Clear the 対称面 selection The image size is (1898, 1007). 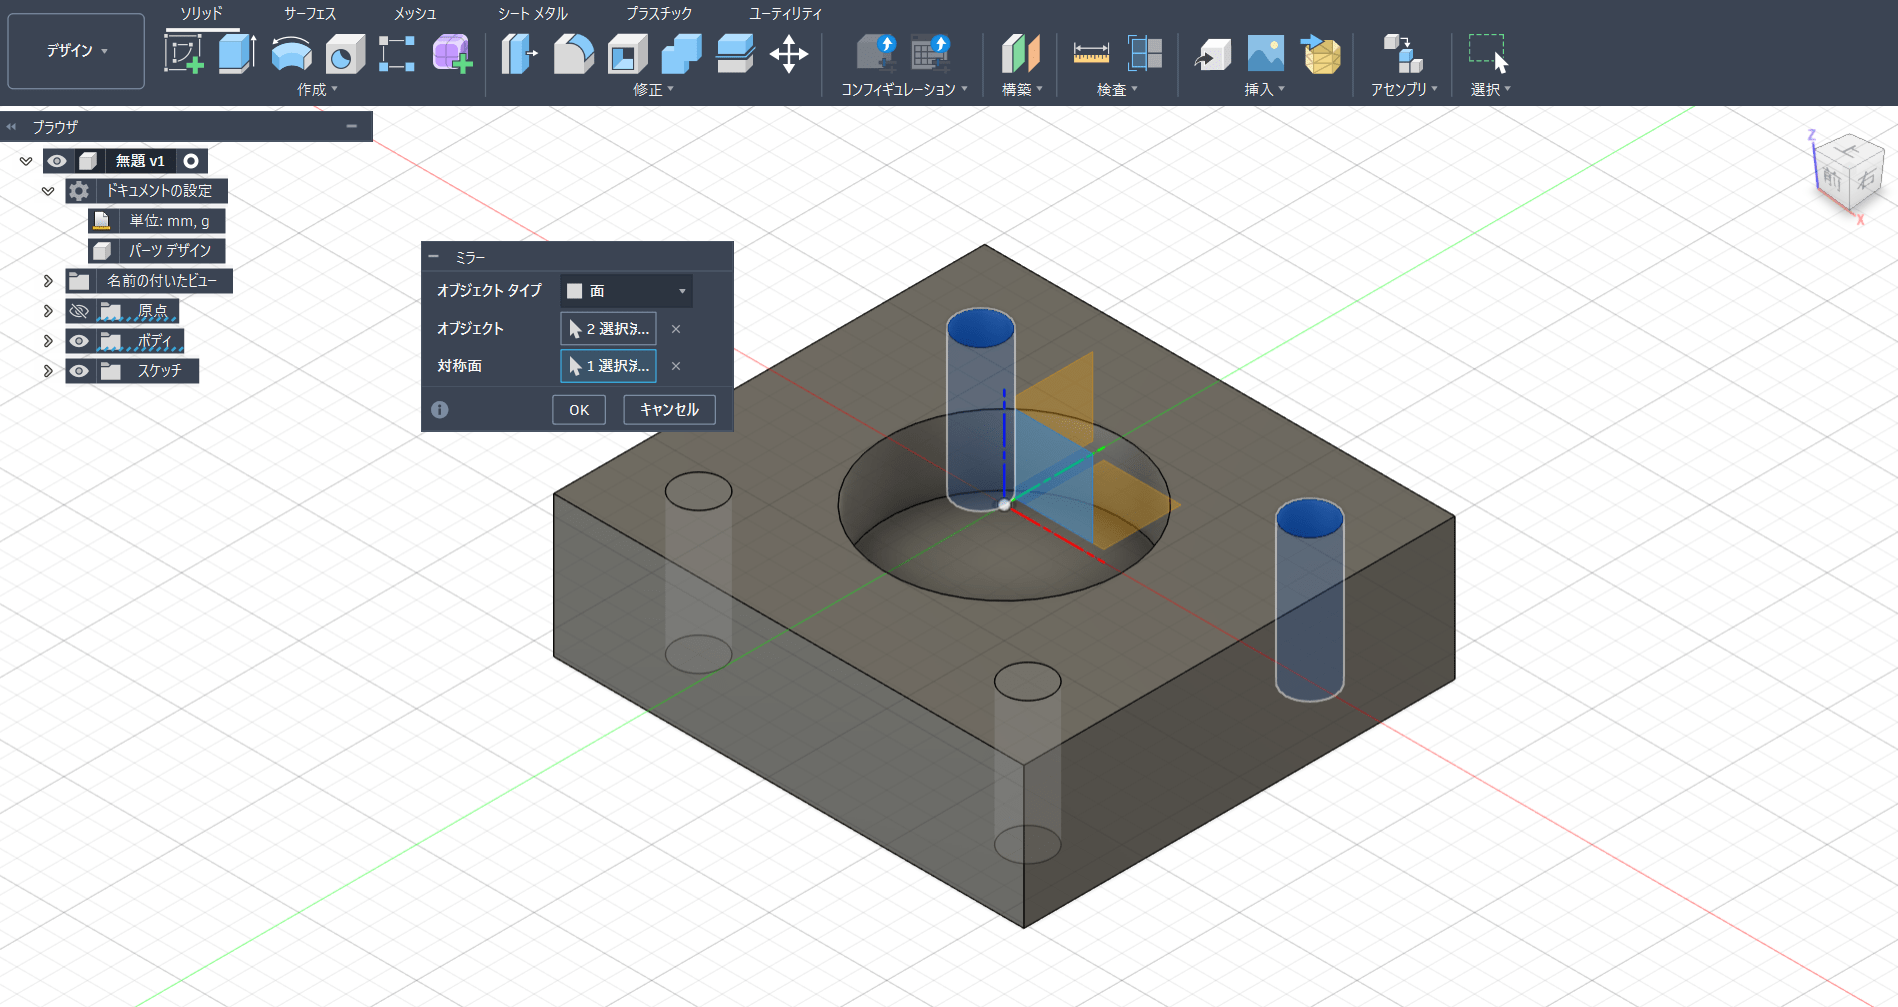pos(676,366)
